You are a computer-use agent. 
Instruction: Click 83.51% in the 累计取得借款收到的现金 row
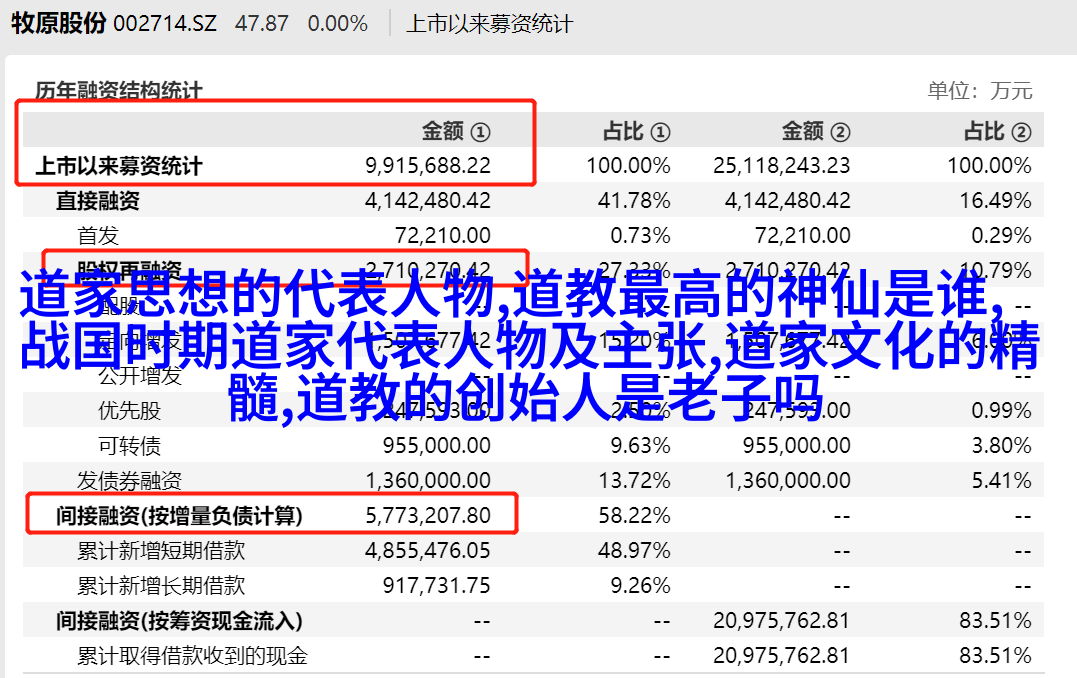tap(995, 656)
